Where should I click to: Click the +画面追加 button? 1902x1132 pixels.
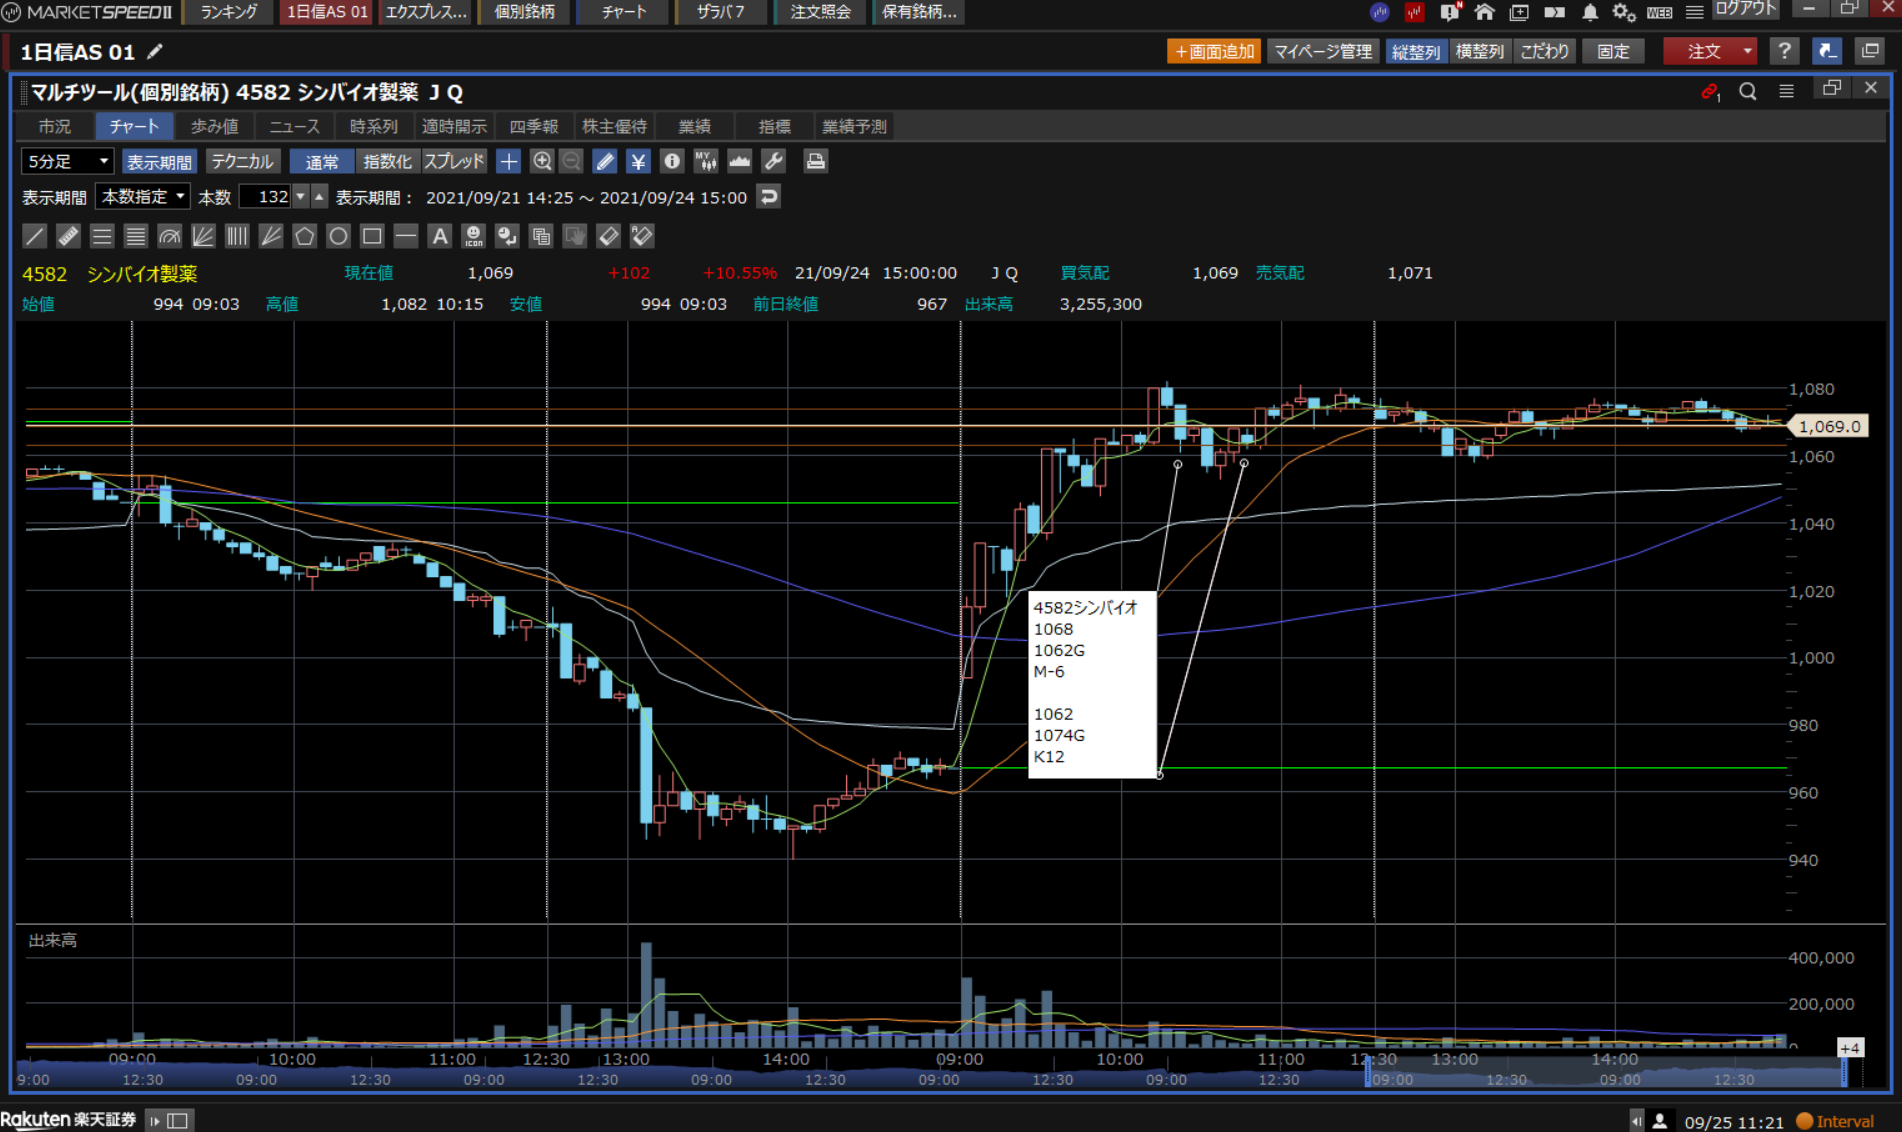pyautogui.click(x=1214, y=51)
